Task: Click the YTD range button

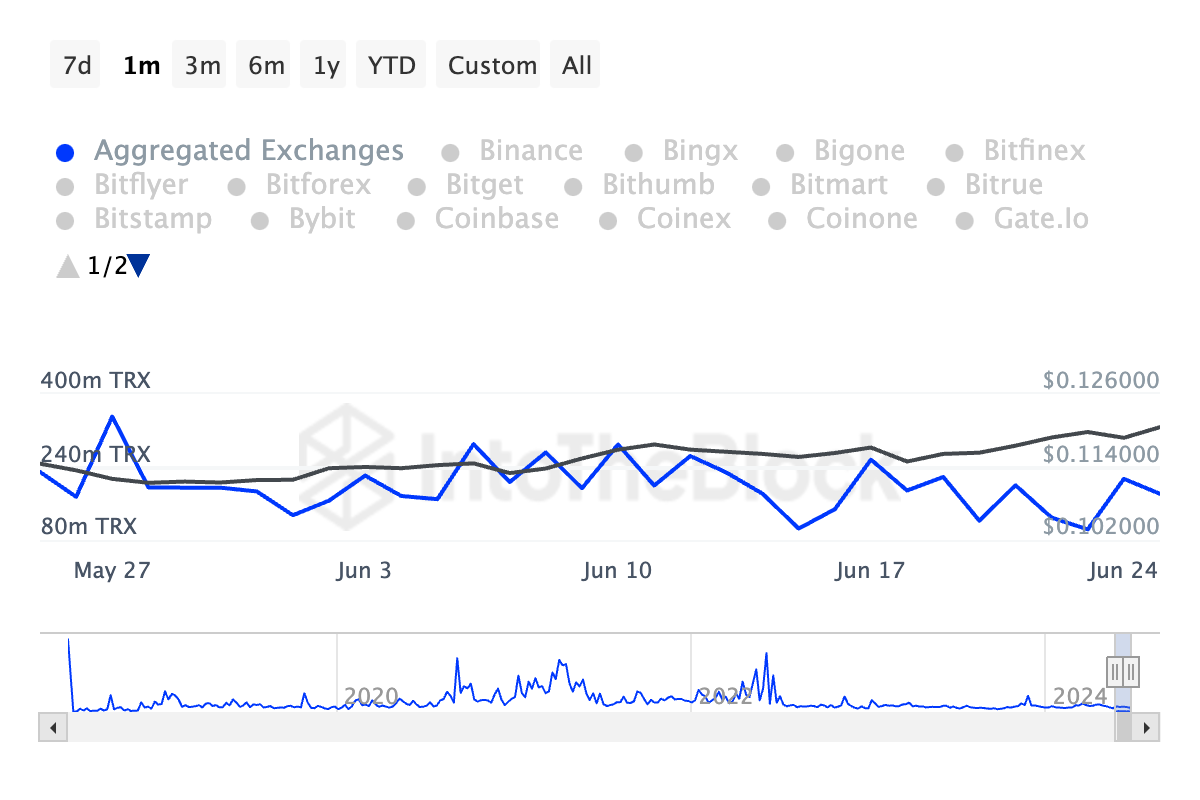Action: (391, 66)
